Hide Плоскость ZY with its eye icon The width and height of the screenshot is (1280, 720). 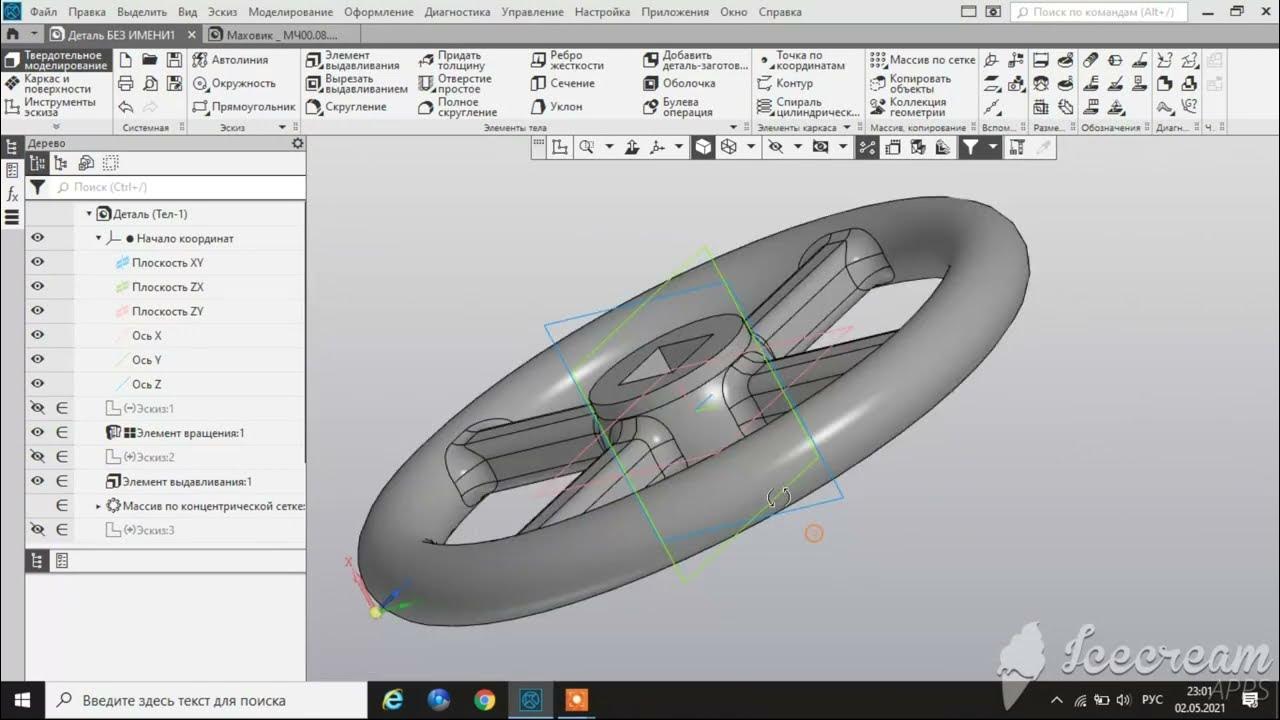coord(38,311)
